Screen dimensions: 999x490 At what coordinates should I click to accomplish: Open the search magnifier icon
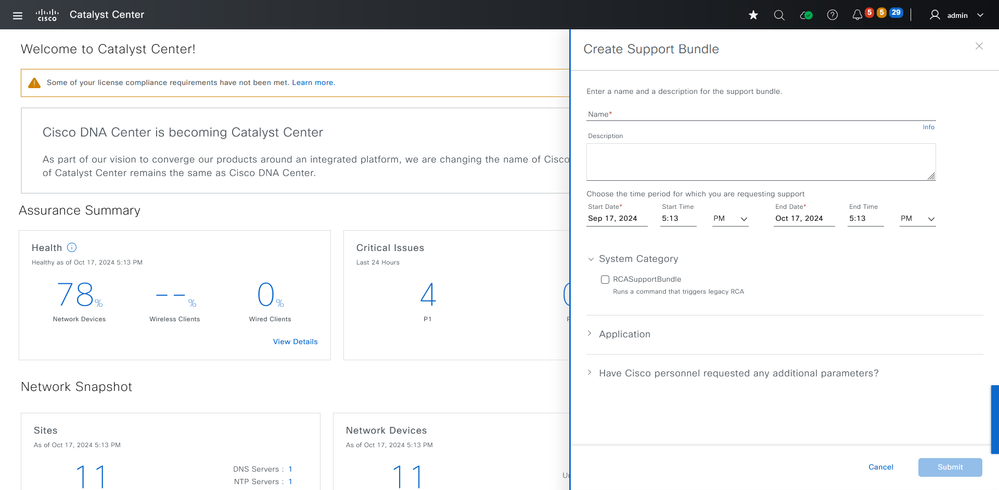(779, 15)
